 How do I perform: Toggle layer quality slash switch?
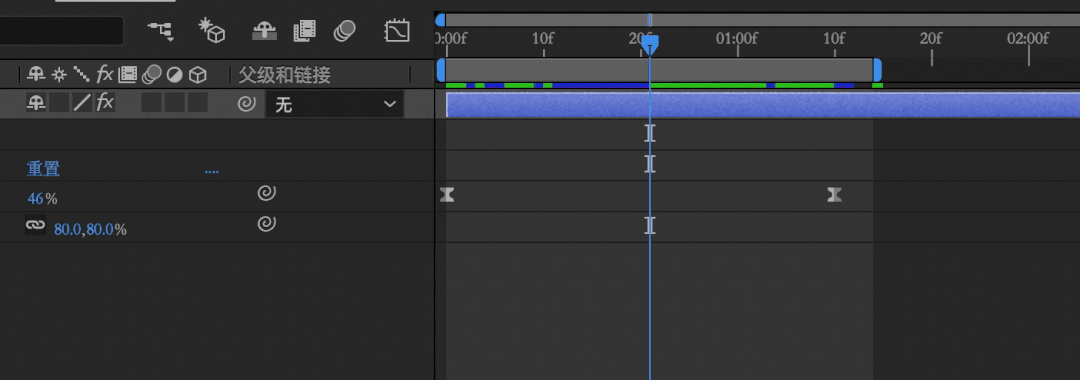pos(82,103)
